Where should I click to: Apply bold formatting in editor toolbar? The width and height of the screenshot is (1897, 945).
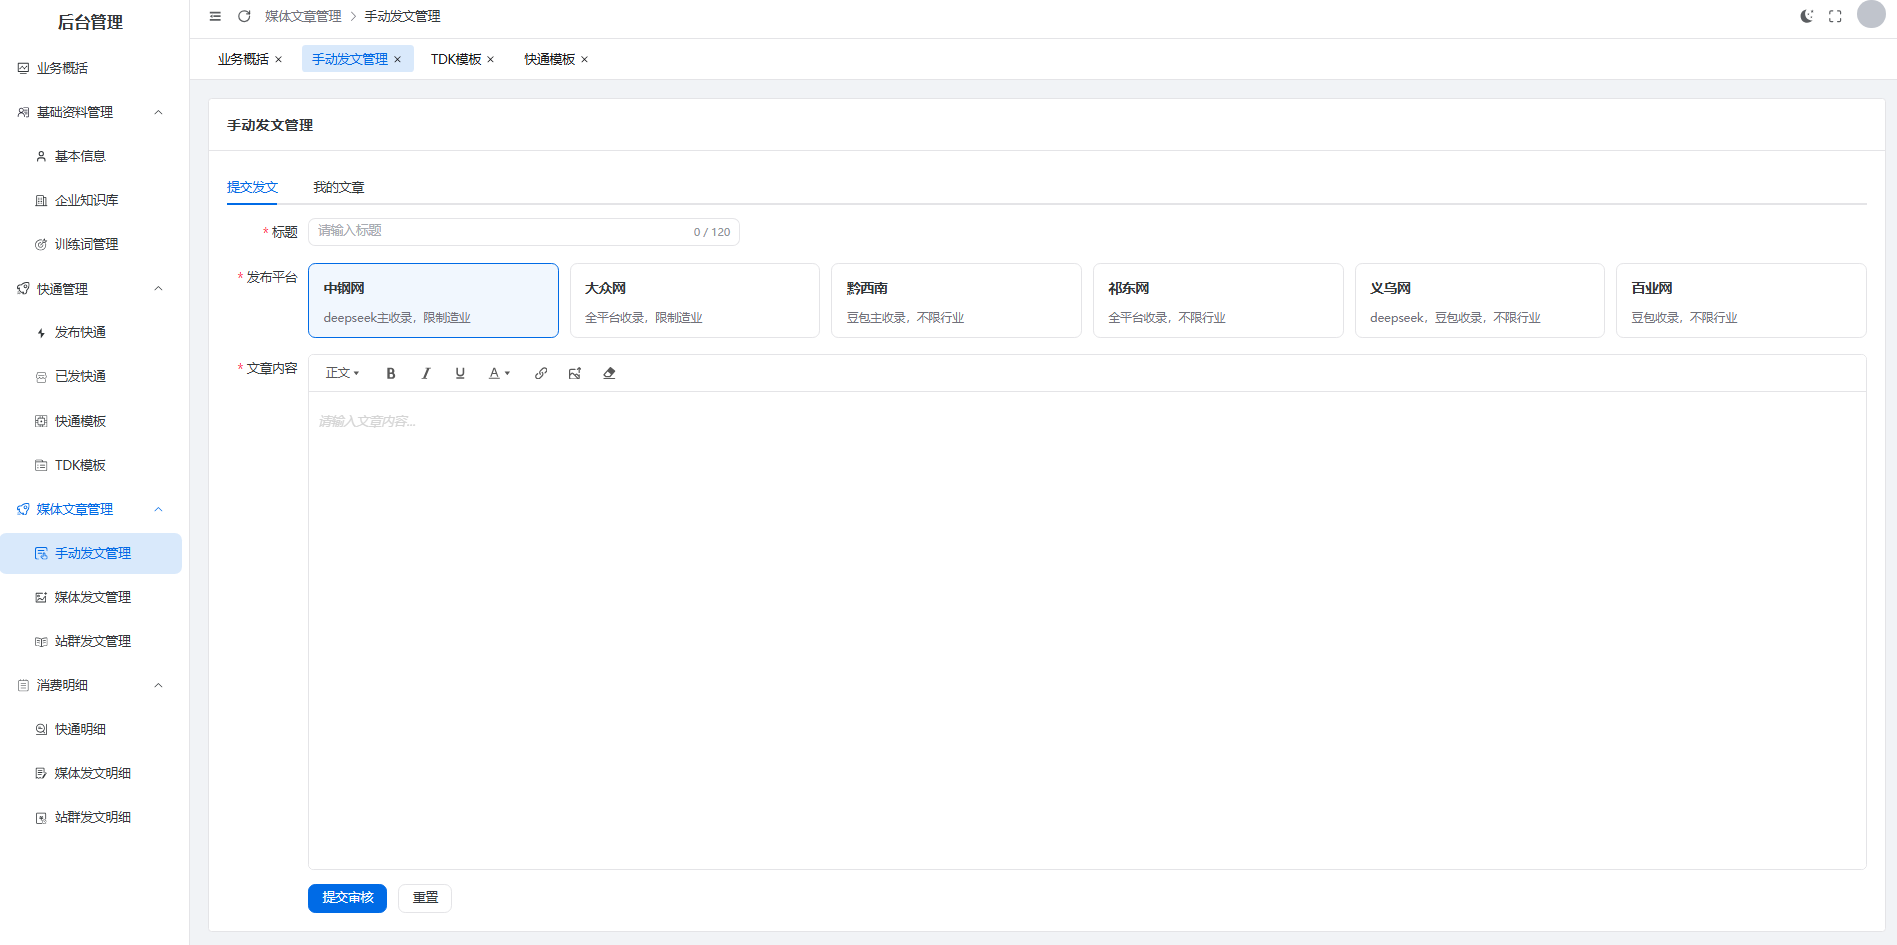click(391, 373)
